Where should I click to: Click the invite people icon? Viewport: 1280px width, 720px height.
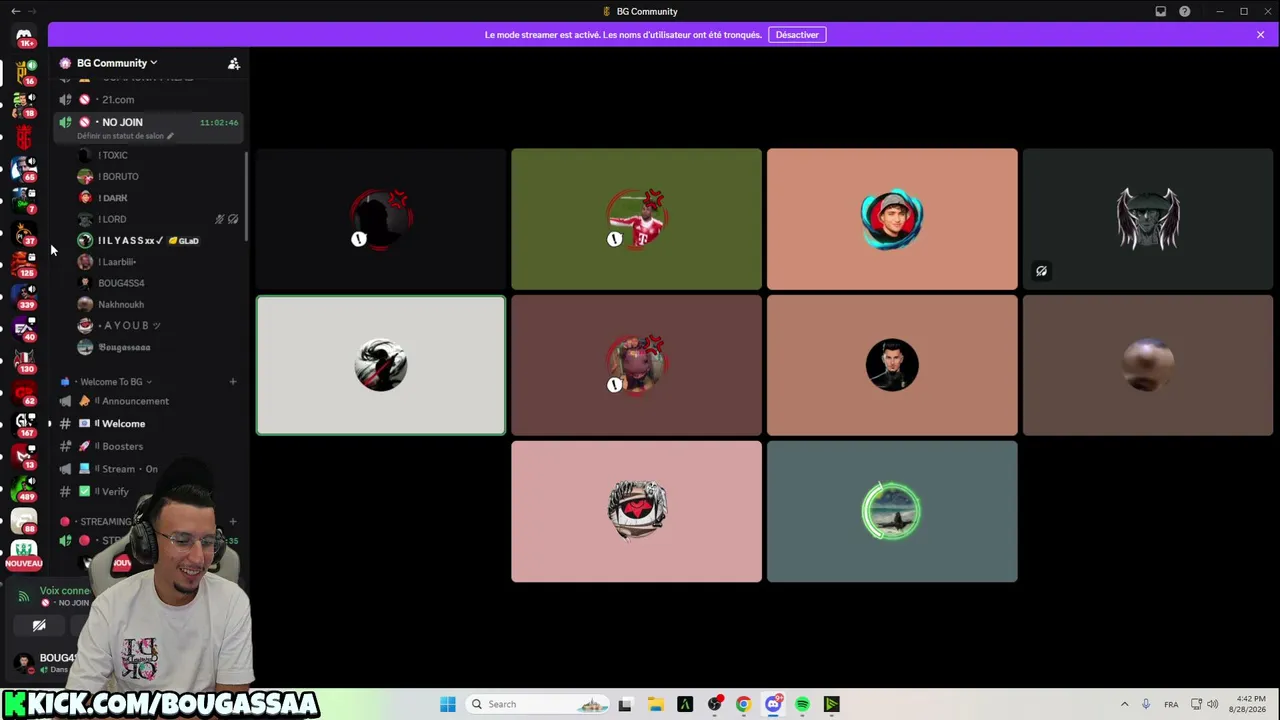(x=234, y=63)
